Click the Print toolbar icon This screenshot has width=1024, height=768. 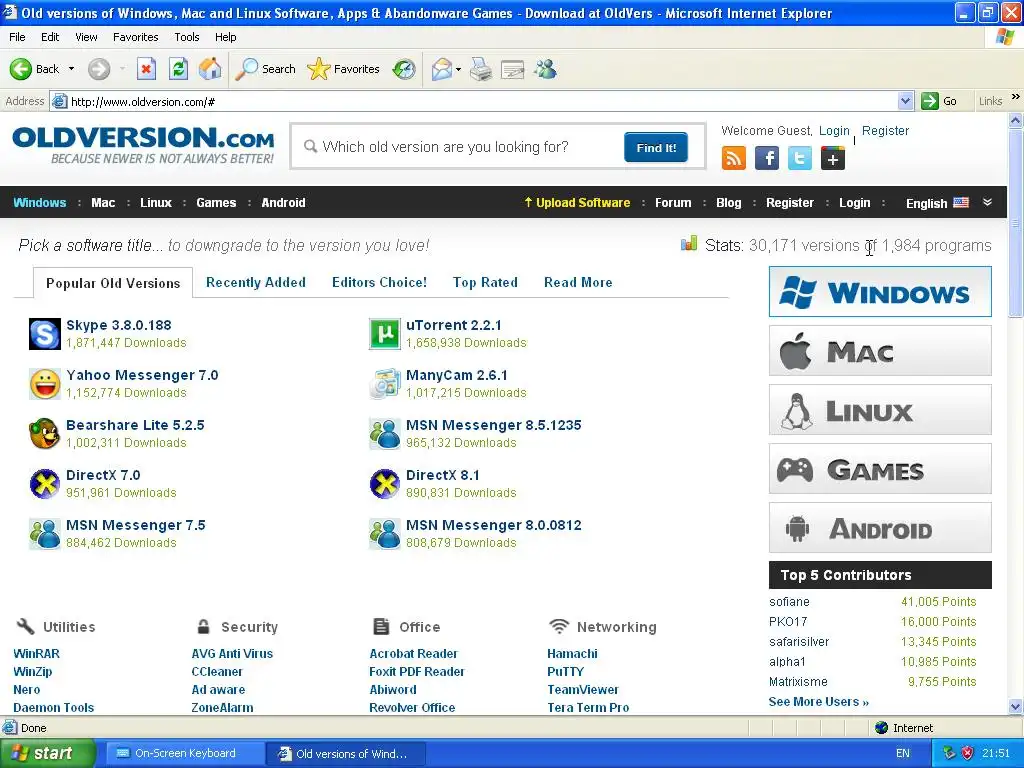coord(481,69)
